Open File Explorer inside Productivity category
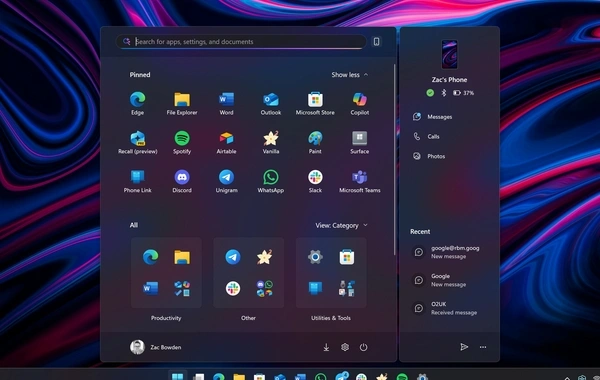Image resolution: width=600 pixels, height=380 pixels. (x=182, y=257)
